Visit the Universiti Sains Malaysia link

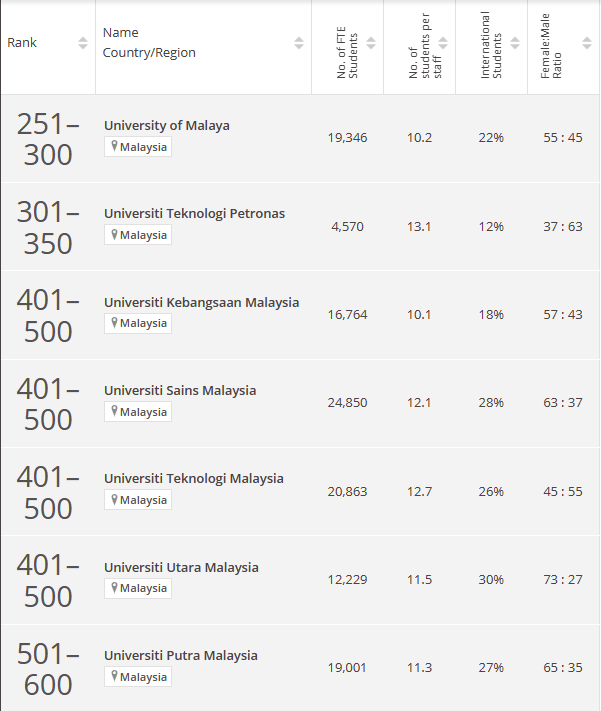[x=180, y=391]
